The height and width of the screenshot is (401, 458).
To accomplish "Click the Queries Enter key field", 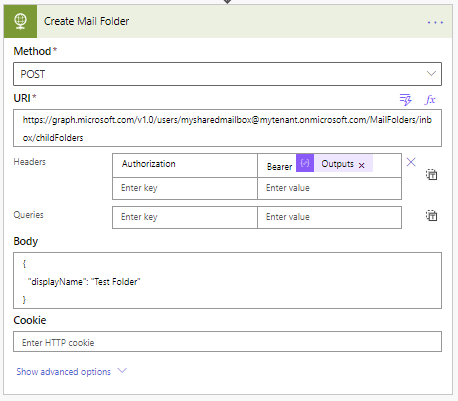I will click(x=185, y=217).
